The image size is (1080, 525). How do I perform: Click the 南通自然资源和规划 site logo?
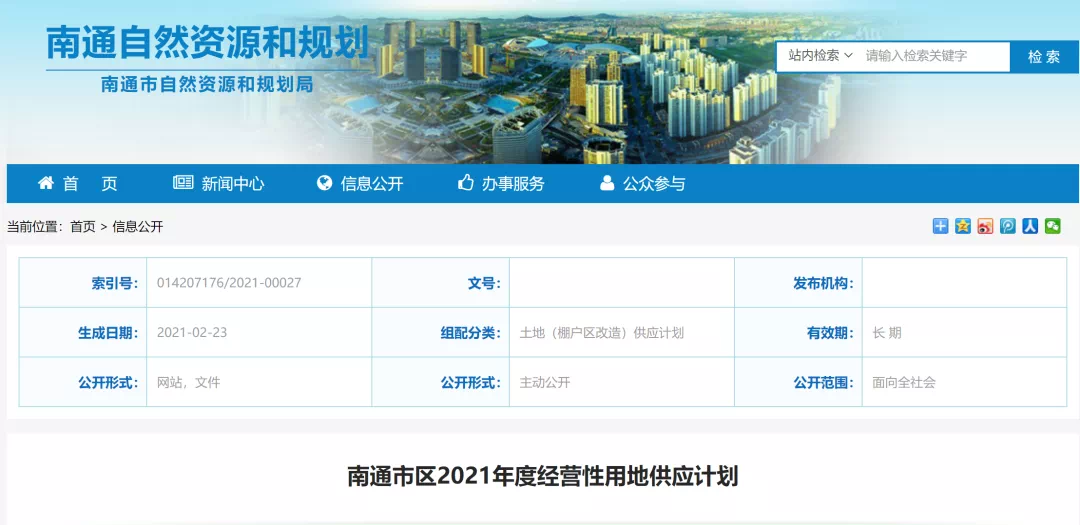(208, 44)
